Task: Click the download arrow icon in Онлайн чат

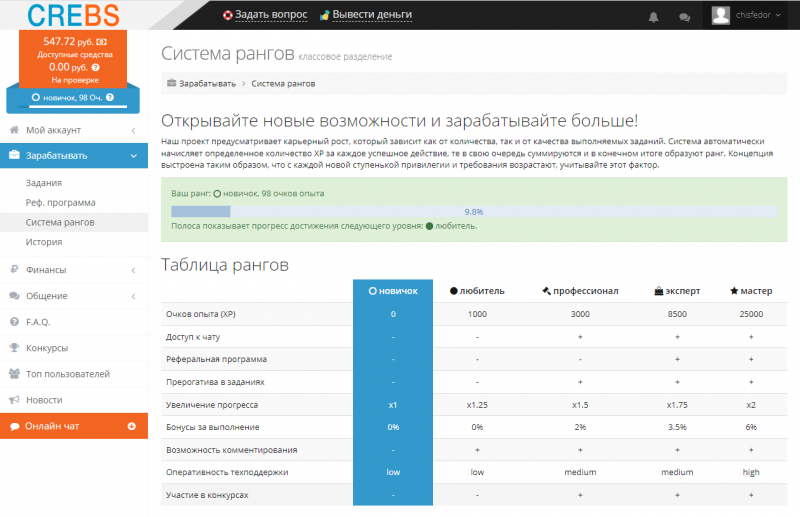Action: coord(132,426)
